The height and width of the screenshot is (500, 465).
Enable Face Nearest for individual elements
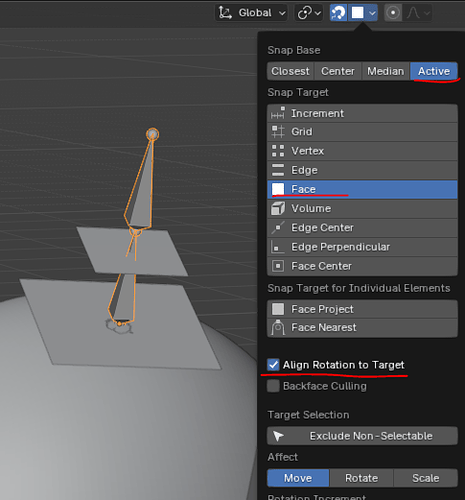(x=362, y=328)
